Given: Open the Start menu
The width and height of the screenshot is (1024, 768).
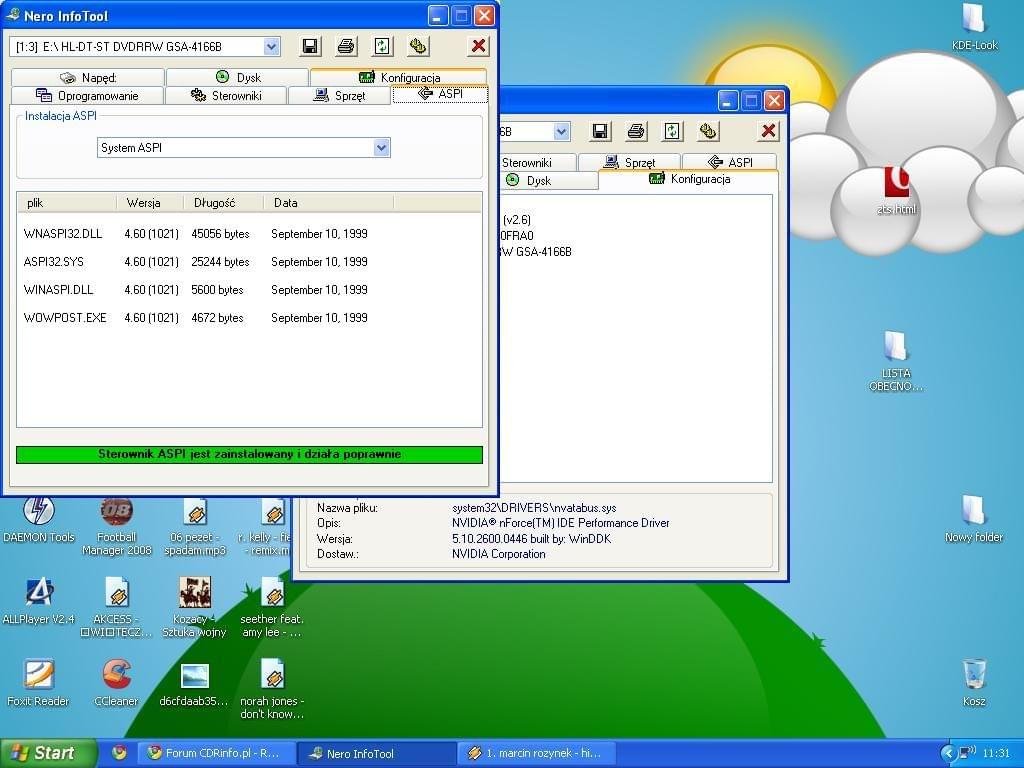Looking at the screenshot, I should [x=48, y=753].
